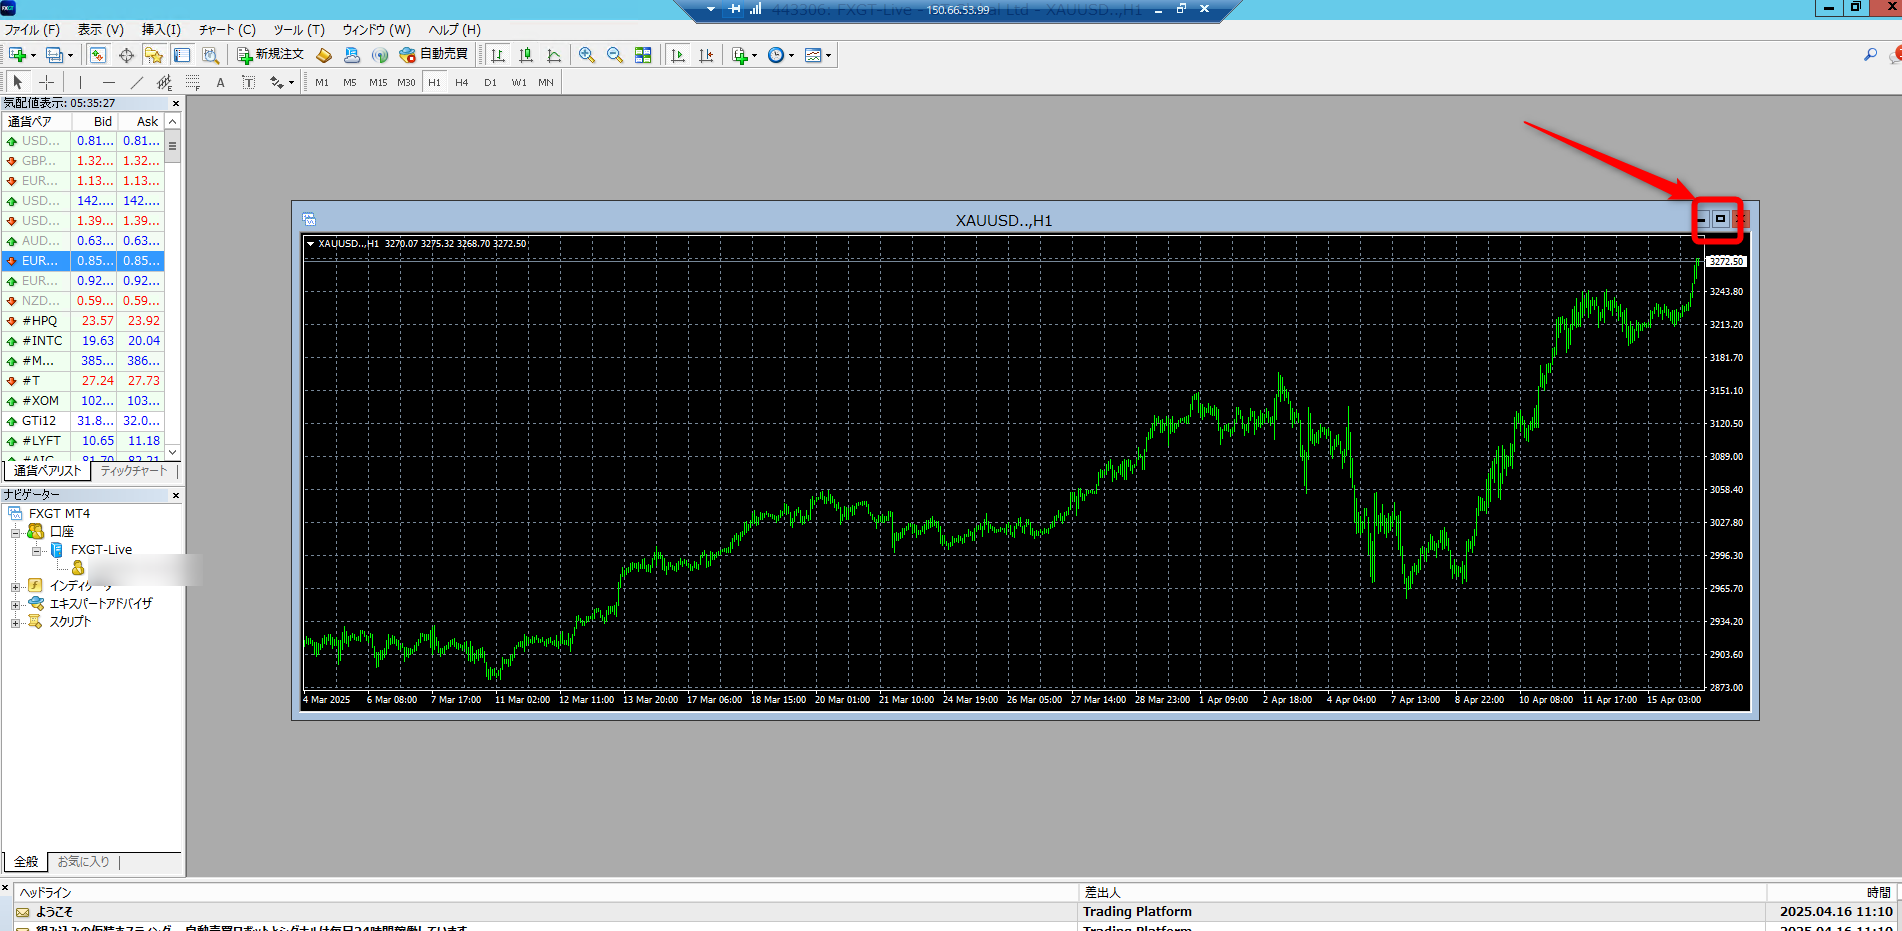Toggle the Market Watch window icon
The height and width of the screenshot is (931, 1902).
coord(98,55)
